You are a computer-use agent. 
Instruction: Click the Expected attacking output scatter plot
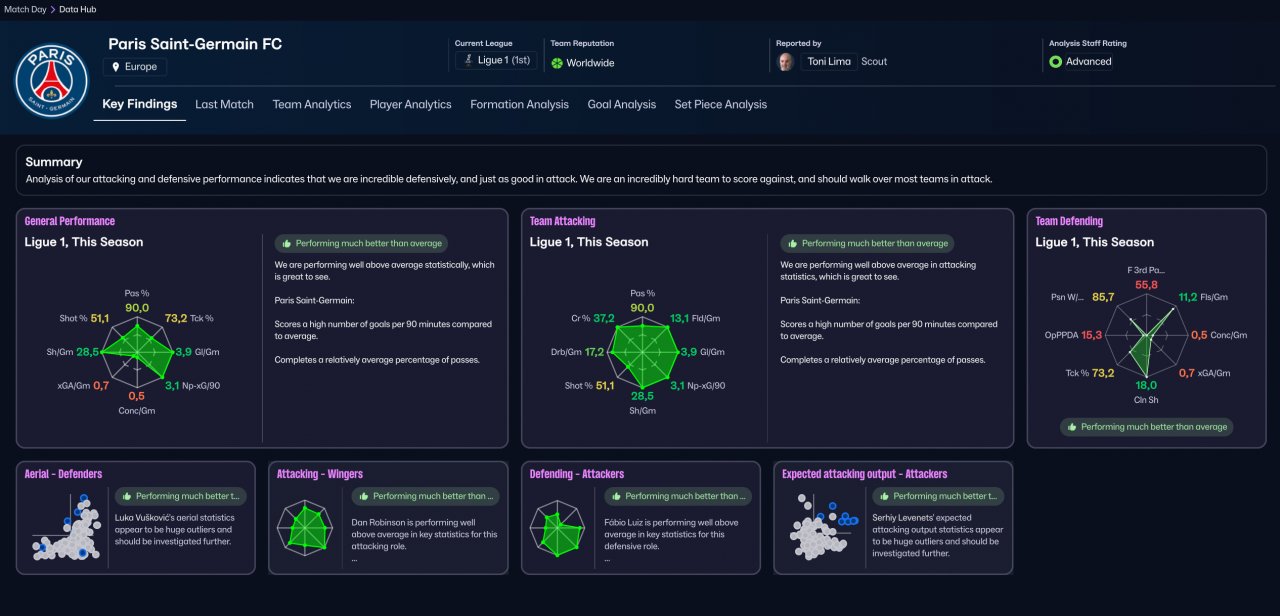pyautogui.click(x=825, y=528)
